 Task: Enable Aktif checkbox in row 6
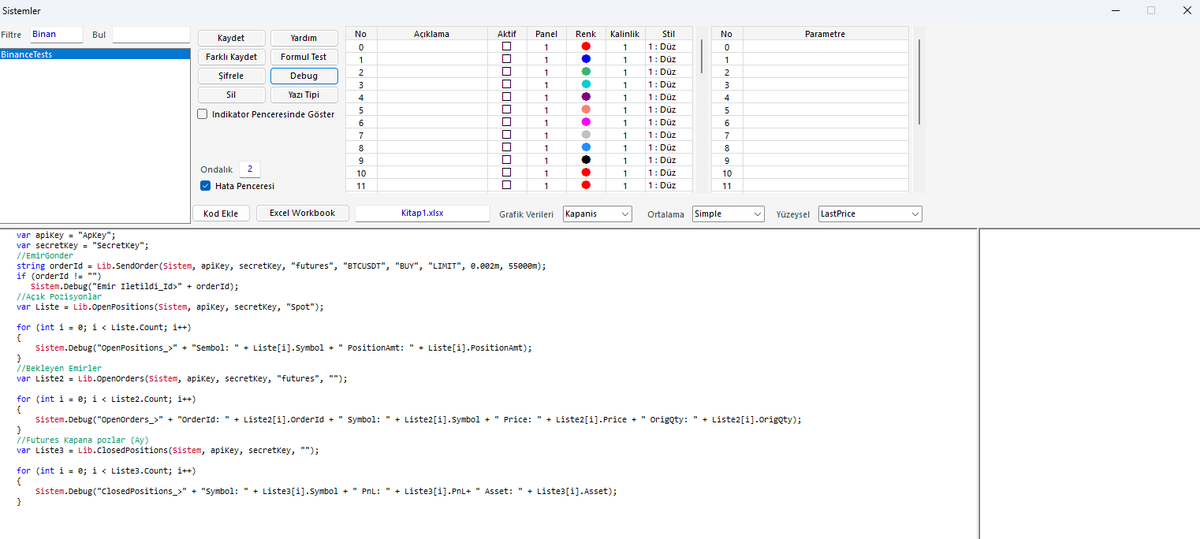coord(507,122)
